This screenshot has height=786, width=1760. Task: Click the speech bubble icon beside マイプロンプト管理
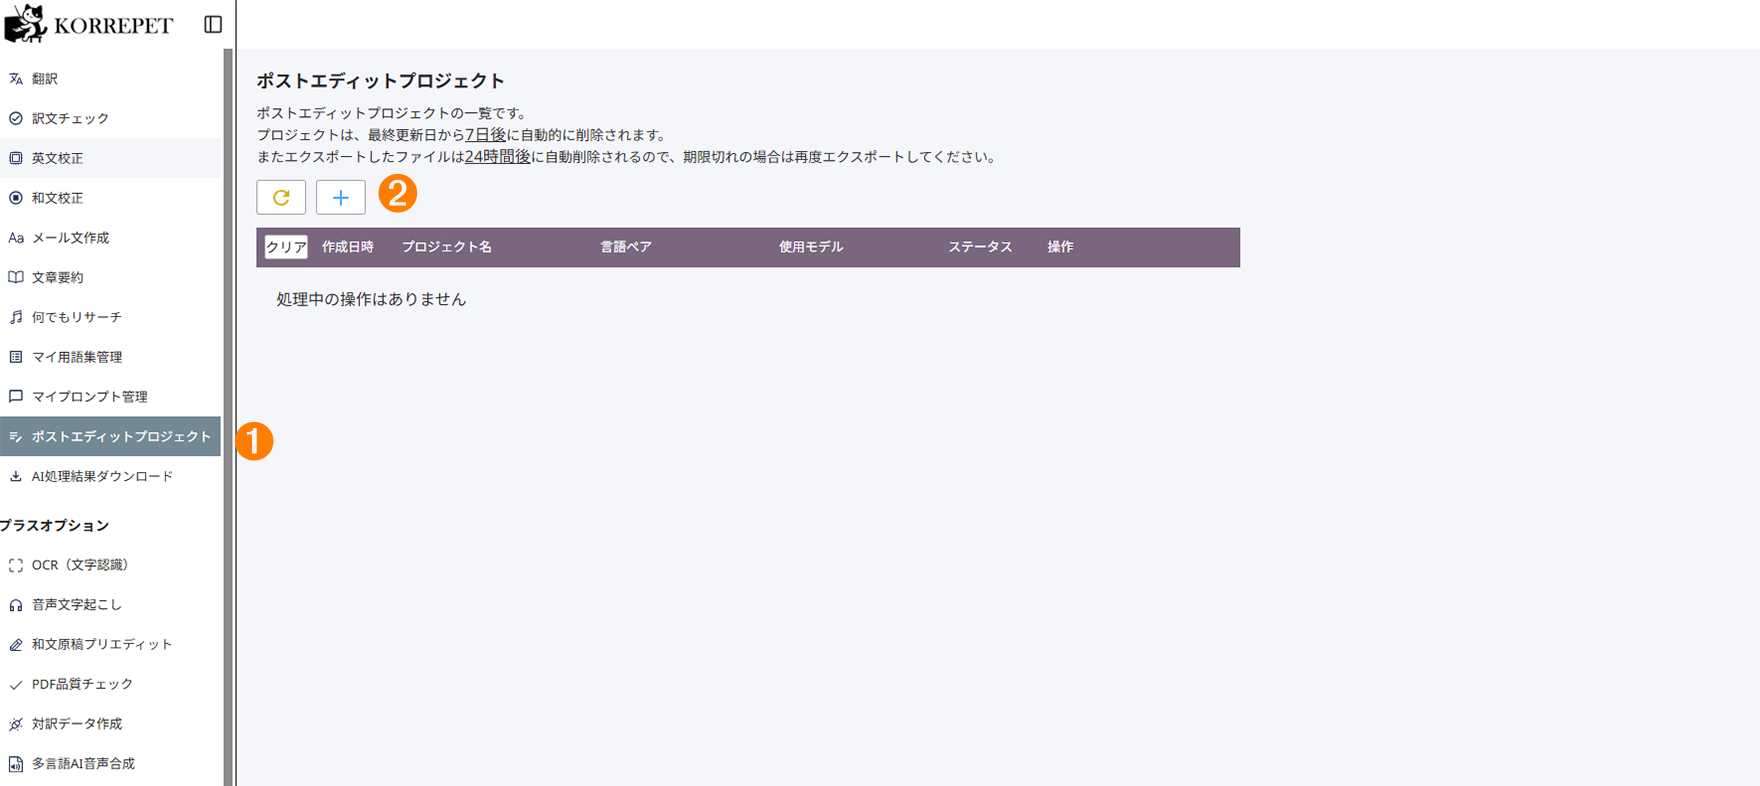16,397
